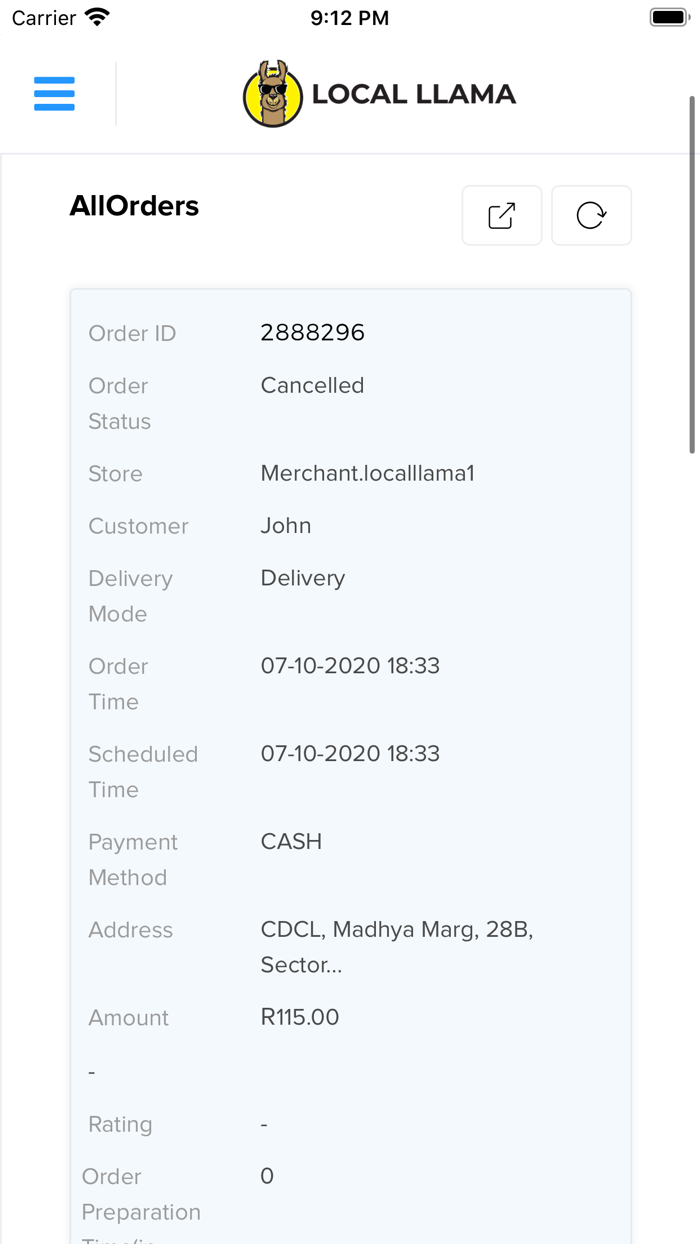Tap the Local Llama logo
700x1244 pixels.
(272, 95)
